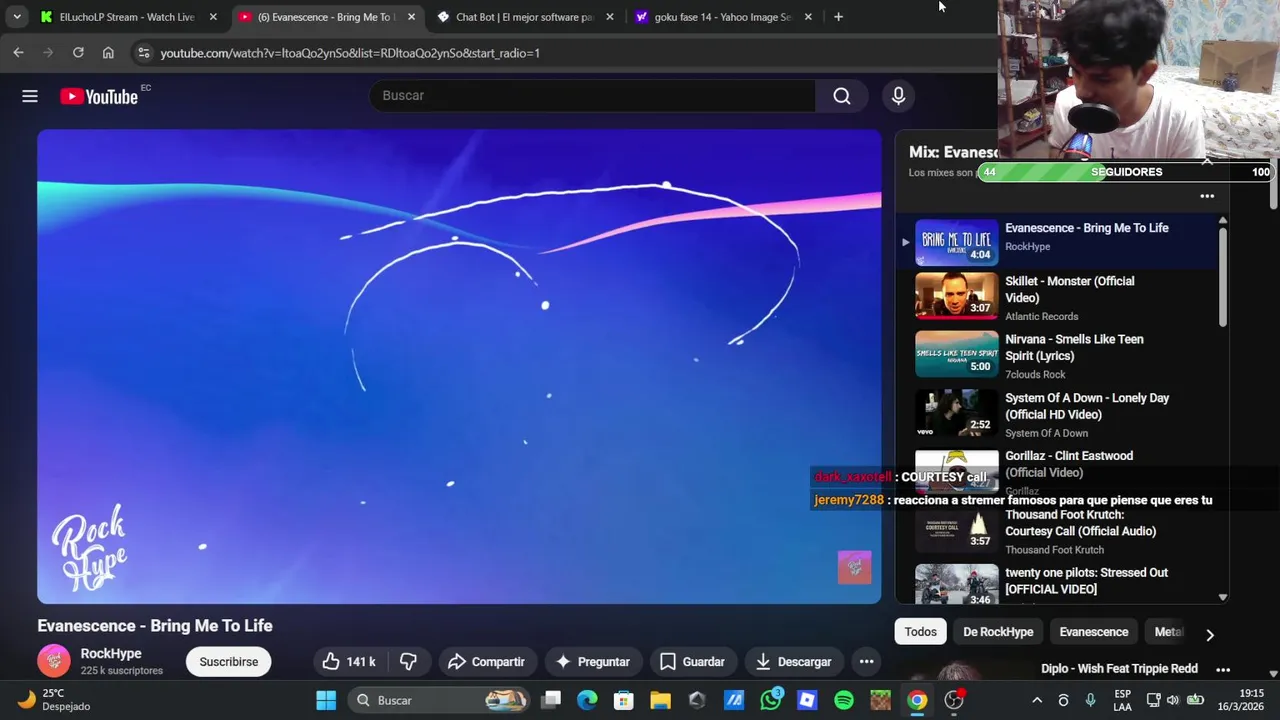
Task: Open Microsoft Edge from taskbar
Action: pyautogui.click(x=587, y=700)
